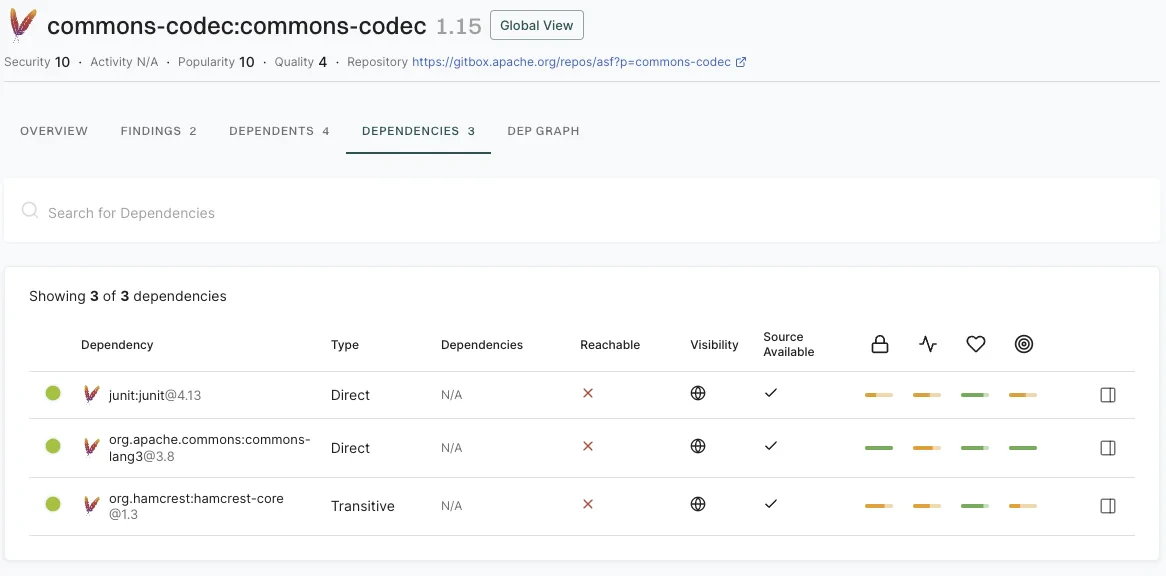This screenshot has width=1166, height=576.
Task: Click the globe visibility icon for commons-lang3
Action: [697, 446]
